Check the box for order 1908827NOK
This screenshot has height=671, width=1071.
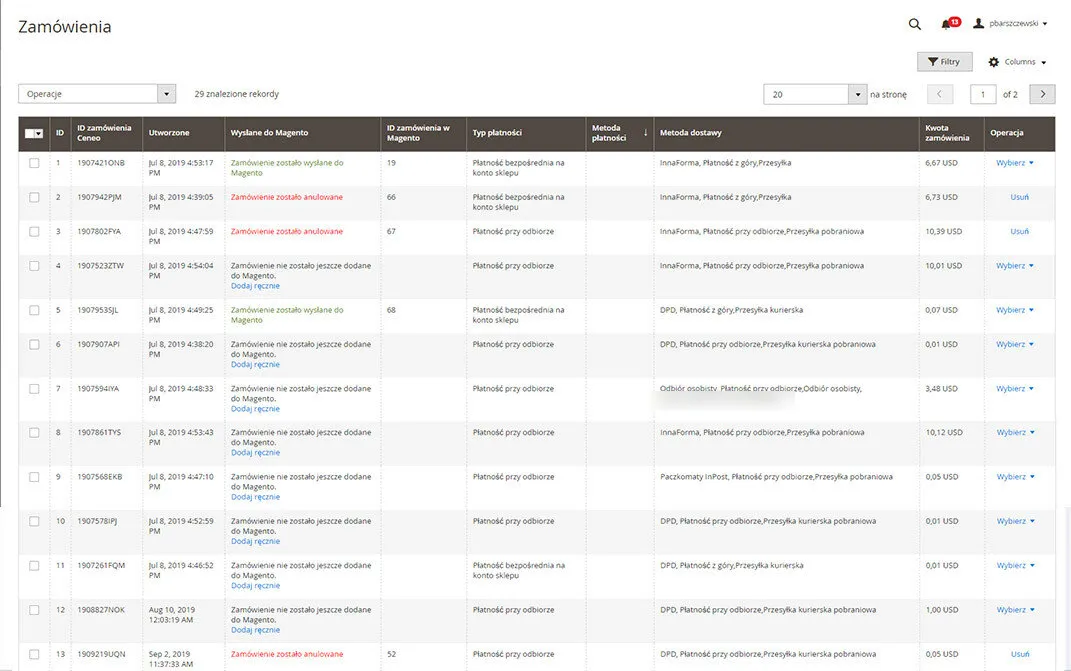click(x=34, y=610)
